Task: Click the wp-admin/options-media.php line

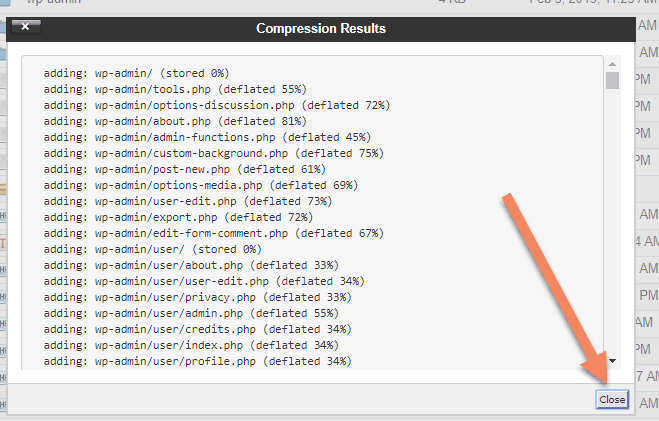Action: 201,185
